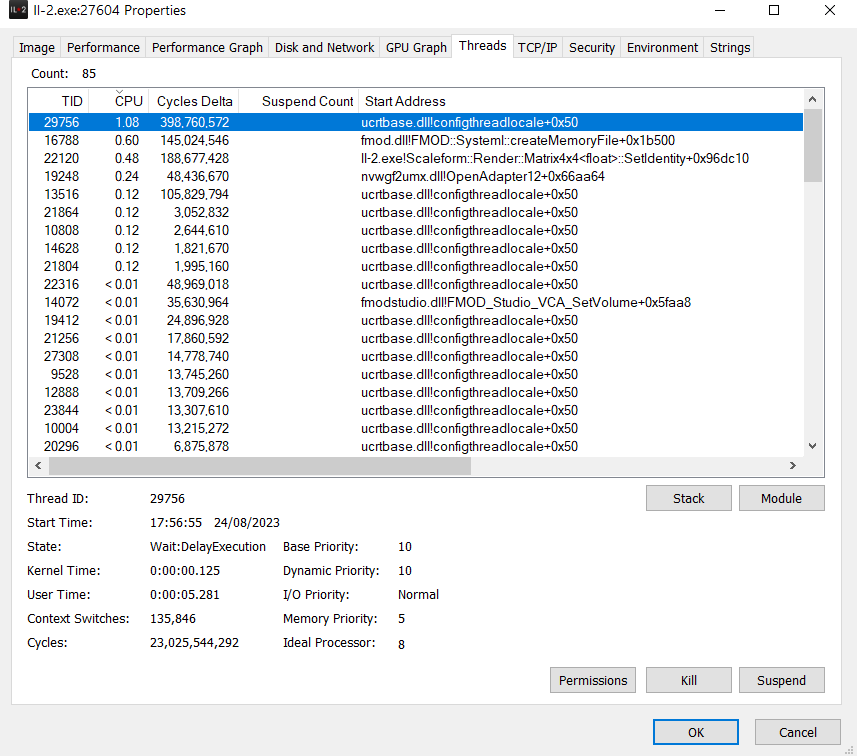
Task: Open thread Permissions
Action: coord(593,681)
